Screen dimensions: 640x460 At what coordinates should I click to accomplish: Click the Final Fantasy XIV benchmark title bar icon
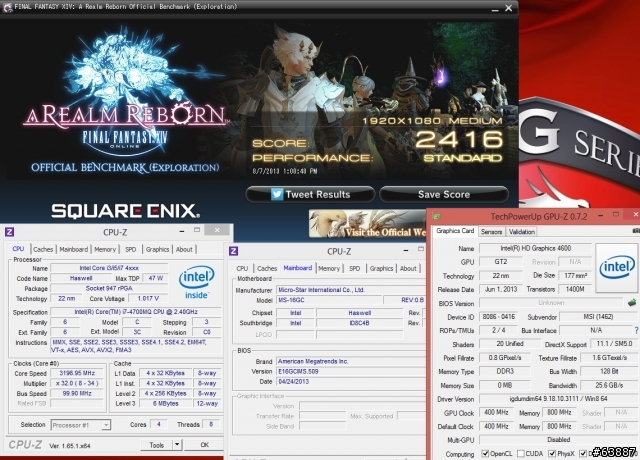[x=7, y=7]
